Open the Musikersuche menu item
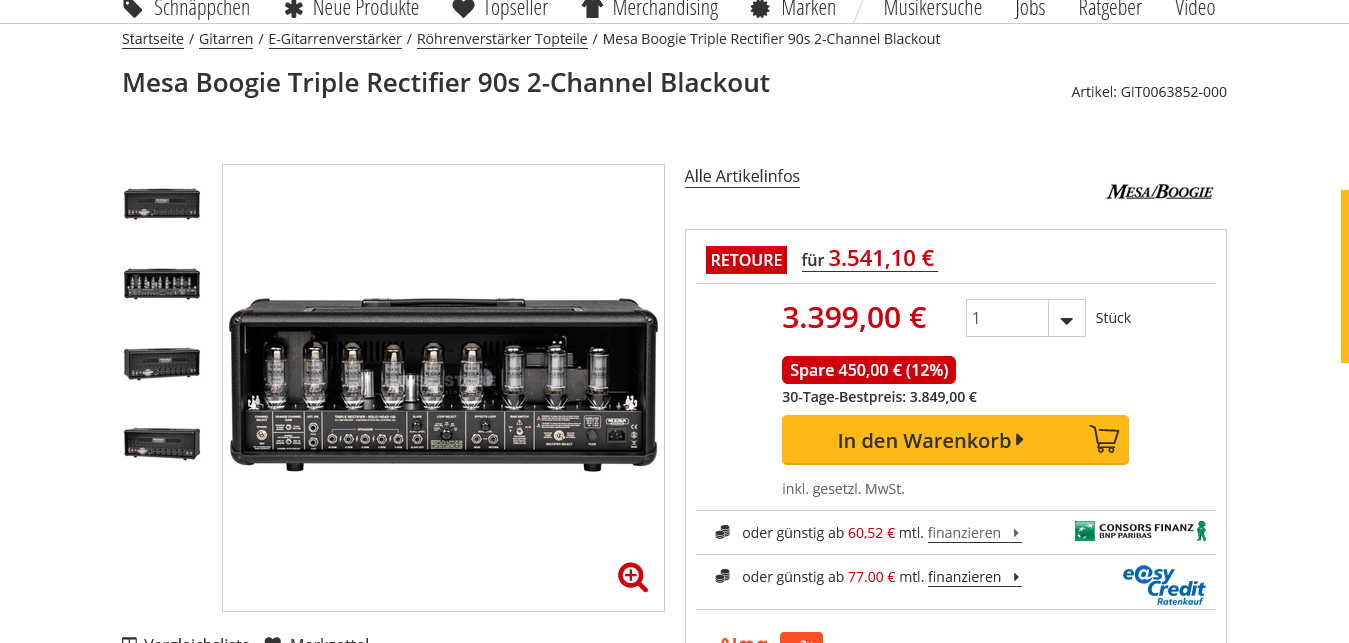The height and width of the screenshot is (643, 1349). (933, 9)
